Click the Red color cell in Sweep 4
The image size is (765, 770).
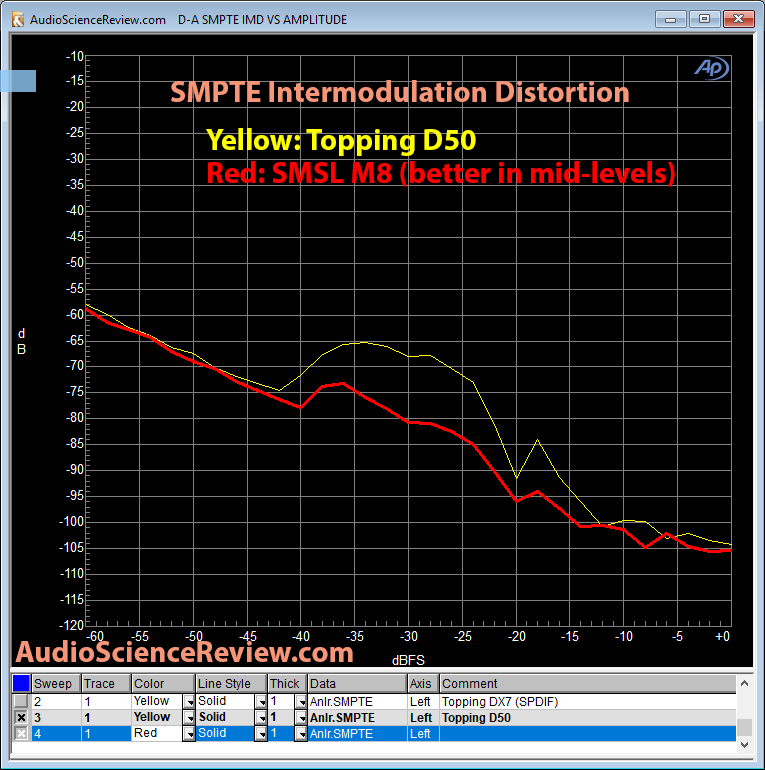pyautogui.click(x=157, y=734)
